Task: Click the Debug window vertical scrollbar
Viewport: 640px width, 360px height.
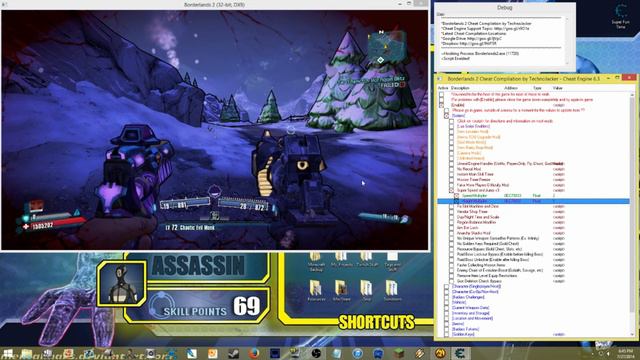Action: [x=567, y=40]
